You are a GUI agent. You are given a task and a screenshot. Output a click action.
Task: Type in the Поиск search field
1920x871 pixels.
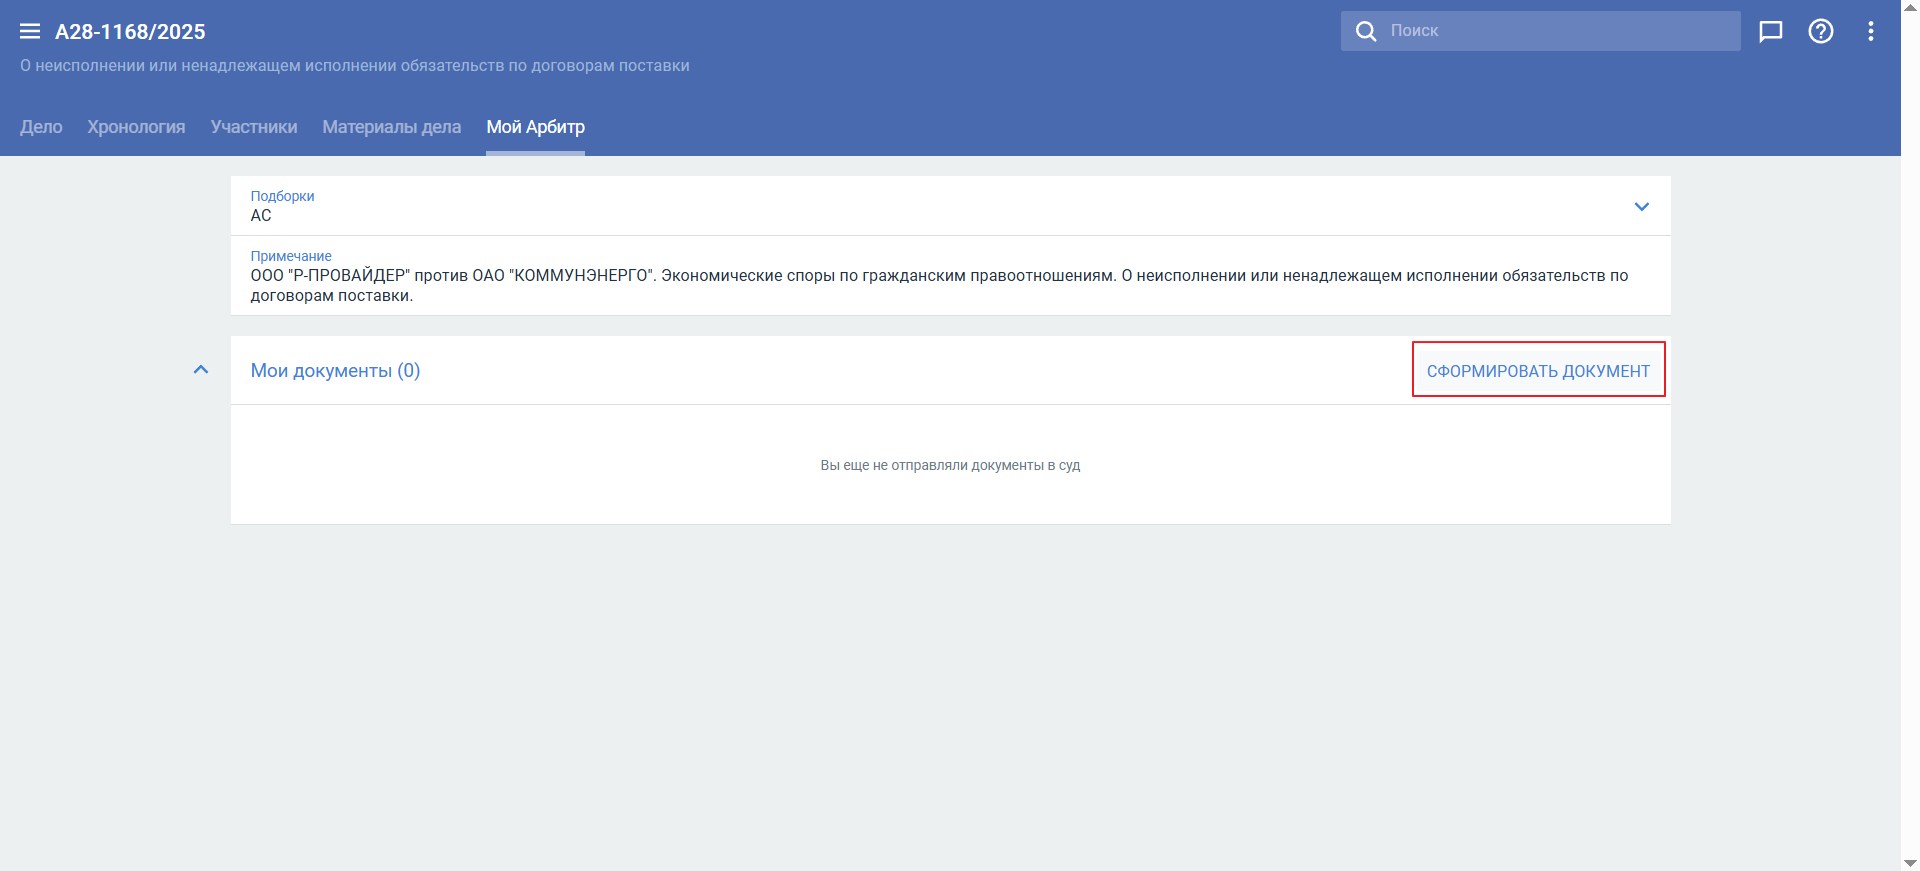click(x=1560, y=31)
